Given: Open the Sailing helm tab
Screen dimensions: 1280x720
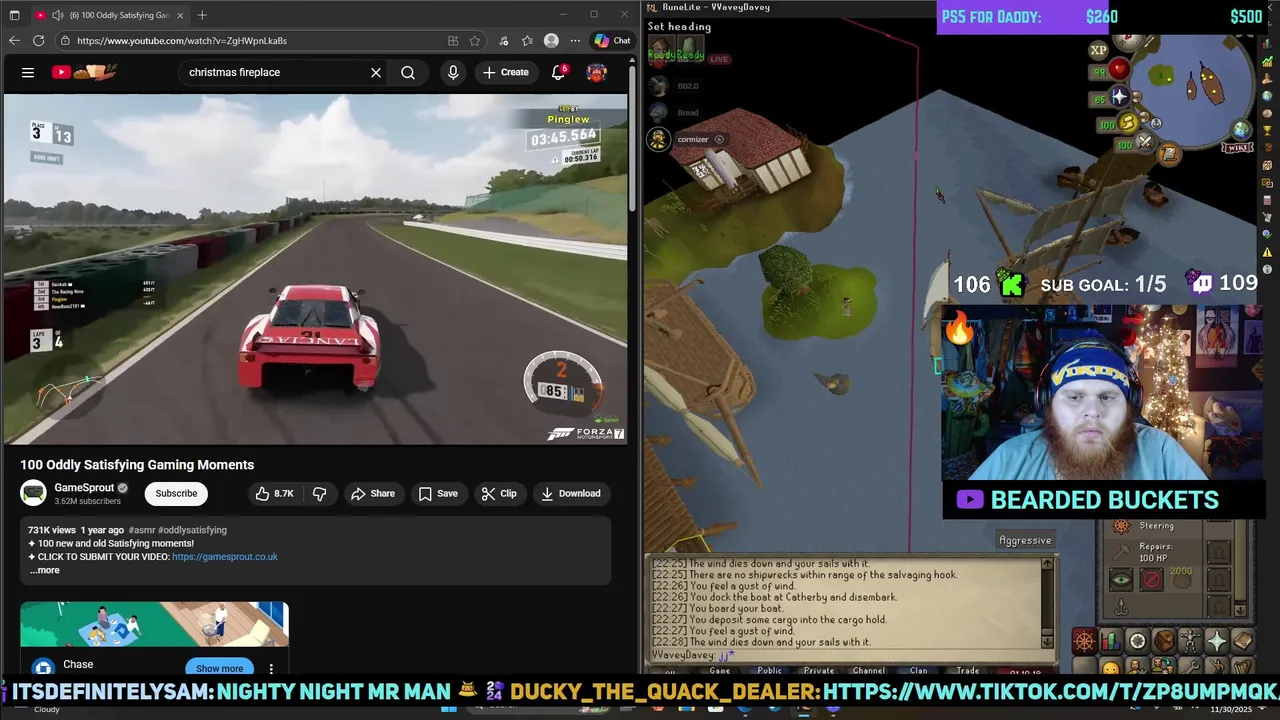Looking at the screenshot, I should click(x=1084, y=641).
